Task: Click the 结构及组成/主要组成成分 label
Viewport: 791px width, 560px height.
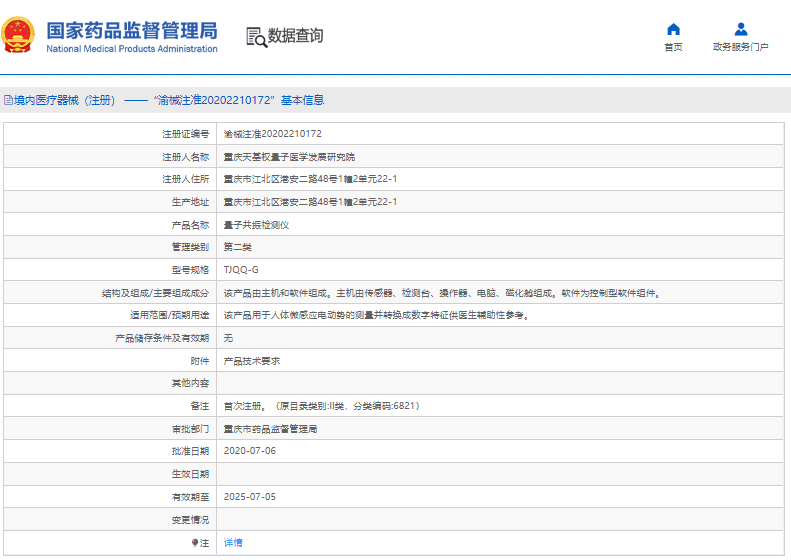Action: 155,293
